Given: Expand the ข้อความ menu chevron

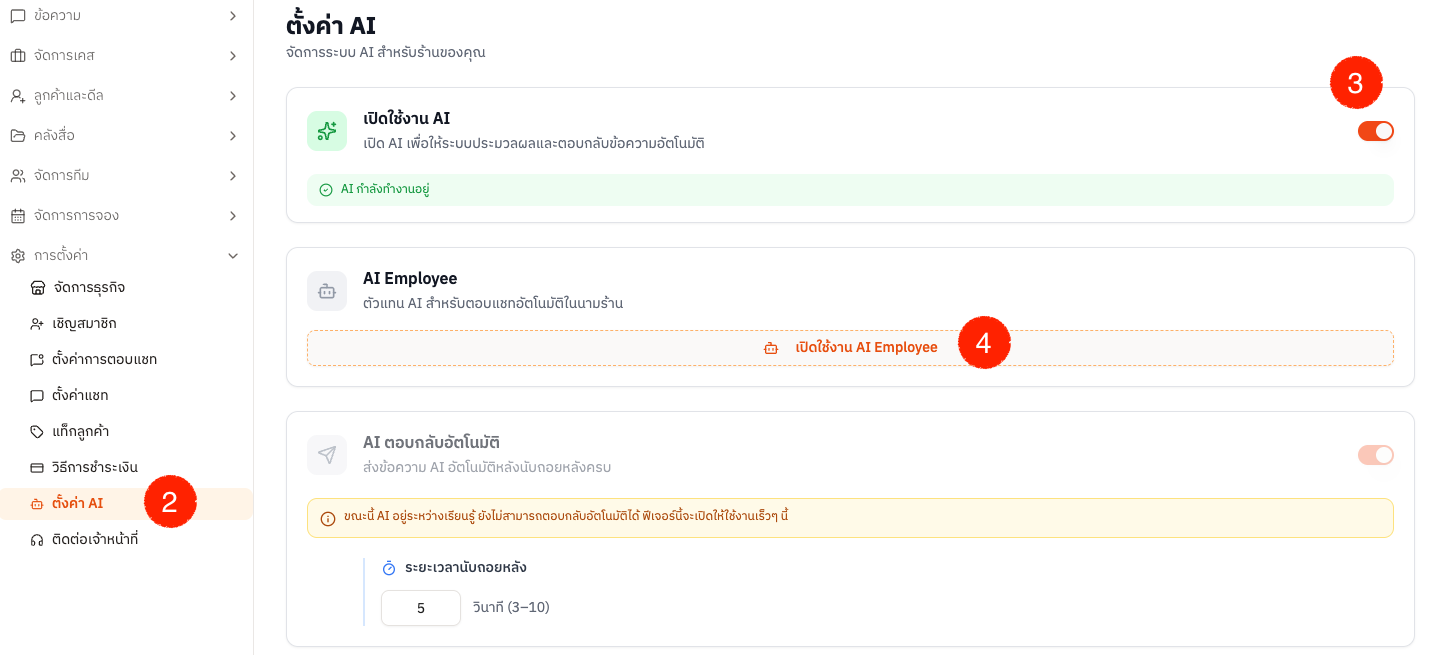Looking at the screenshot, I should 233,15.
